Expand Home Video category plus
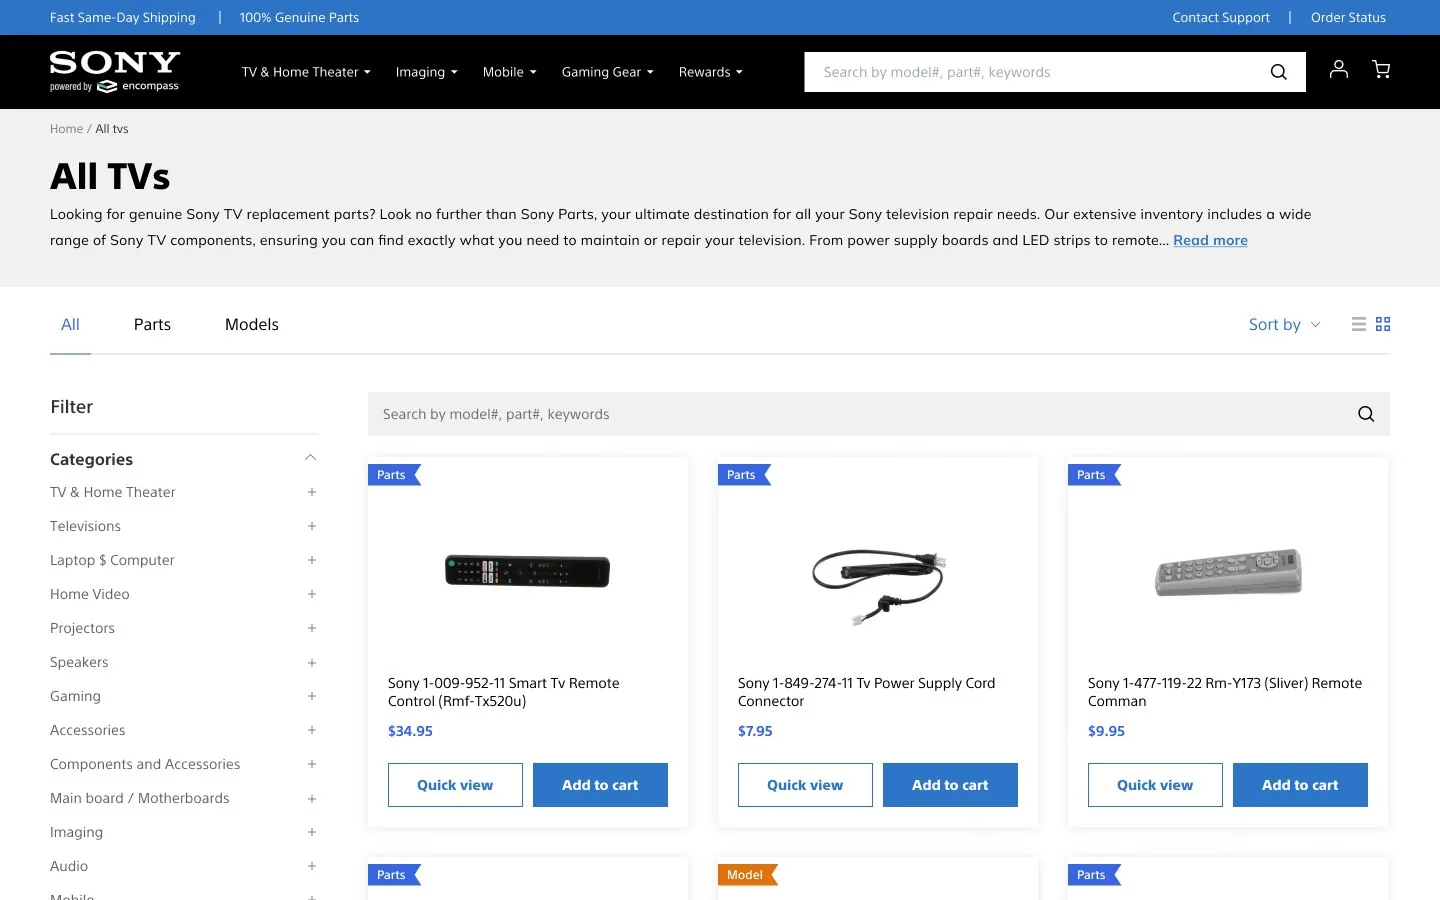This screenshot has width=1440, height=900. pos(312,594)
